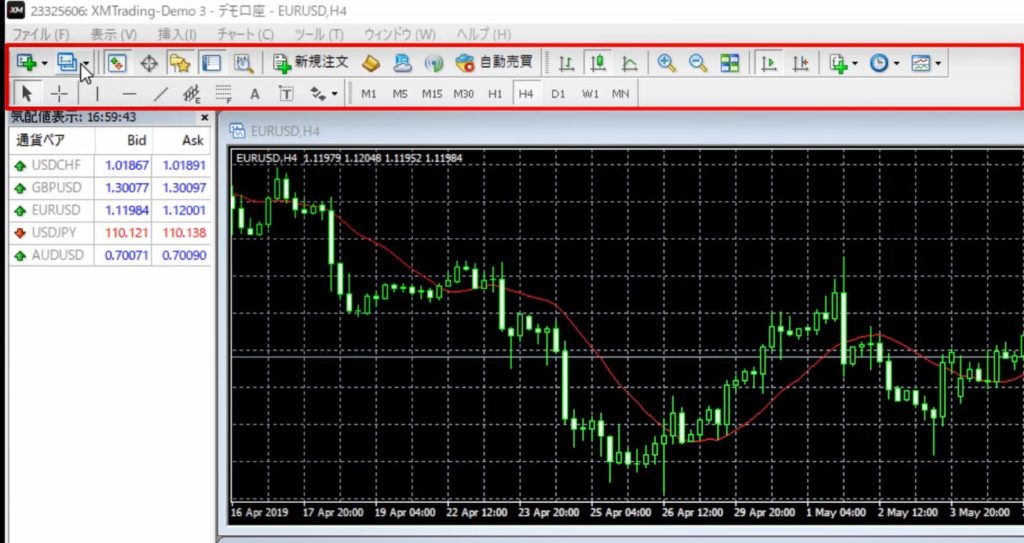Open the periodicity clock icon
Screen dimensions: 1024x543
[879, 63]
